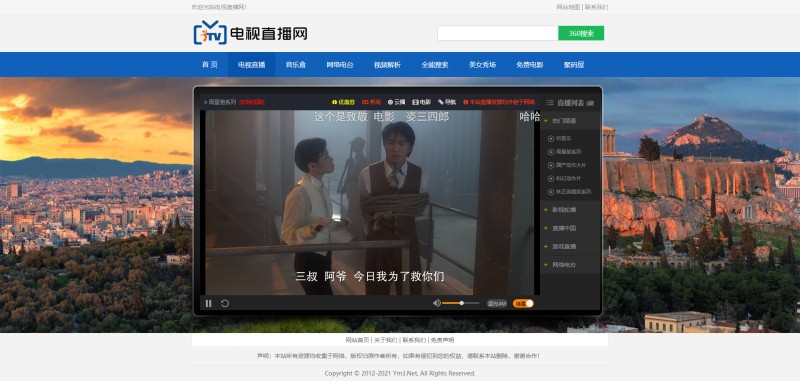Open 美女秀场 in the navigation bar

point(482,65)
